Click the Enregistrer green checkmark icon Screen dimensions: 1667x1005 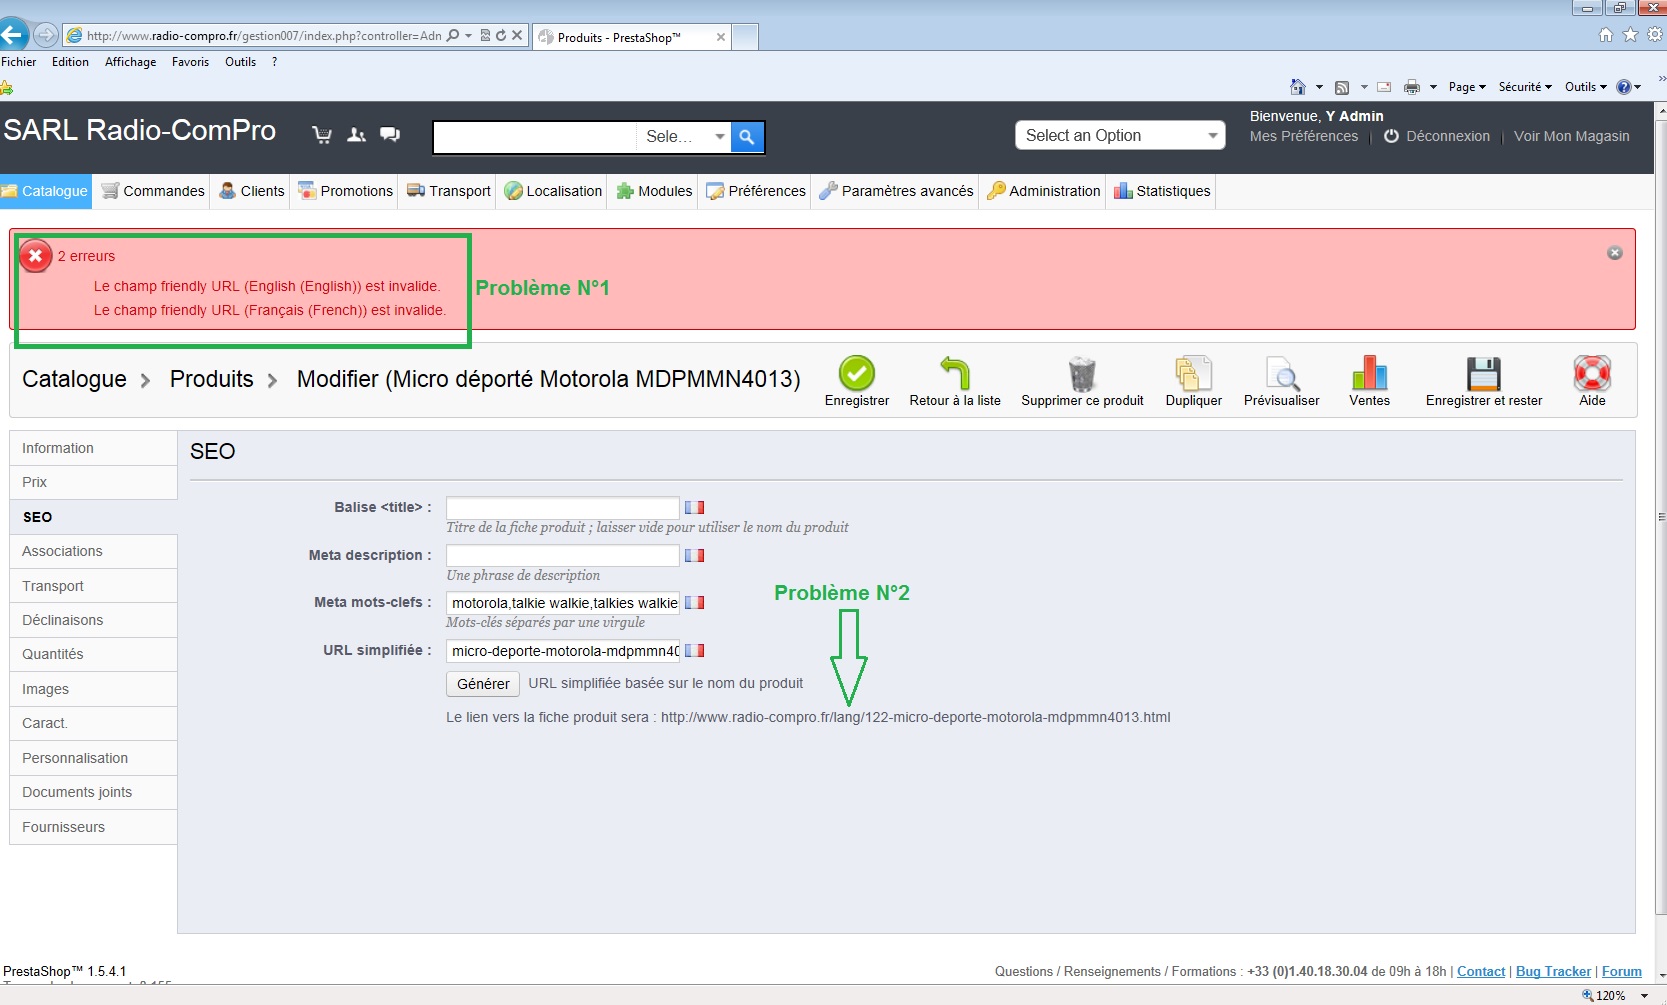coord(857,373)
